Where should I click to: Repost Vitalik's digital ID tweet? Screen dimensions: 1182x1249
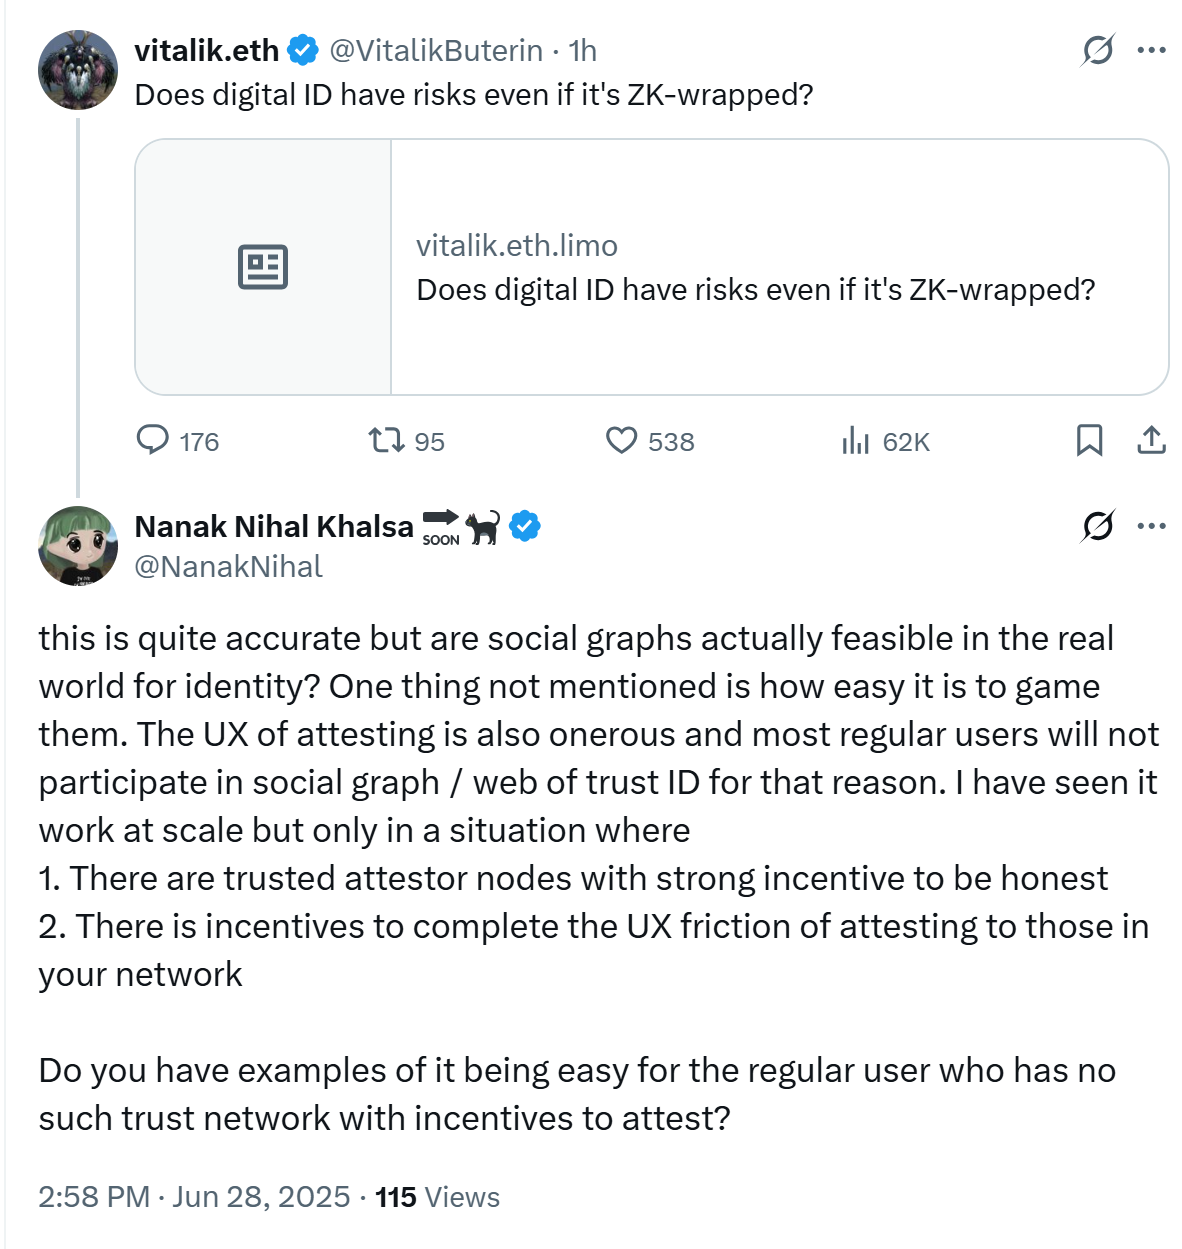coord(386,441)
